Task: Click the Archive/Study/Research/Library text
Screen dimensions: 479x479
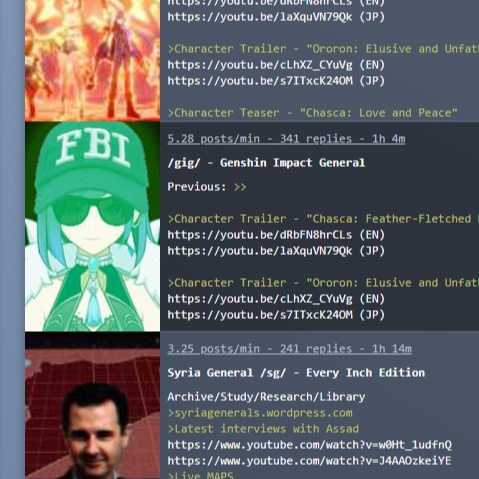Action: click(266, 397)
